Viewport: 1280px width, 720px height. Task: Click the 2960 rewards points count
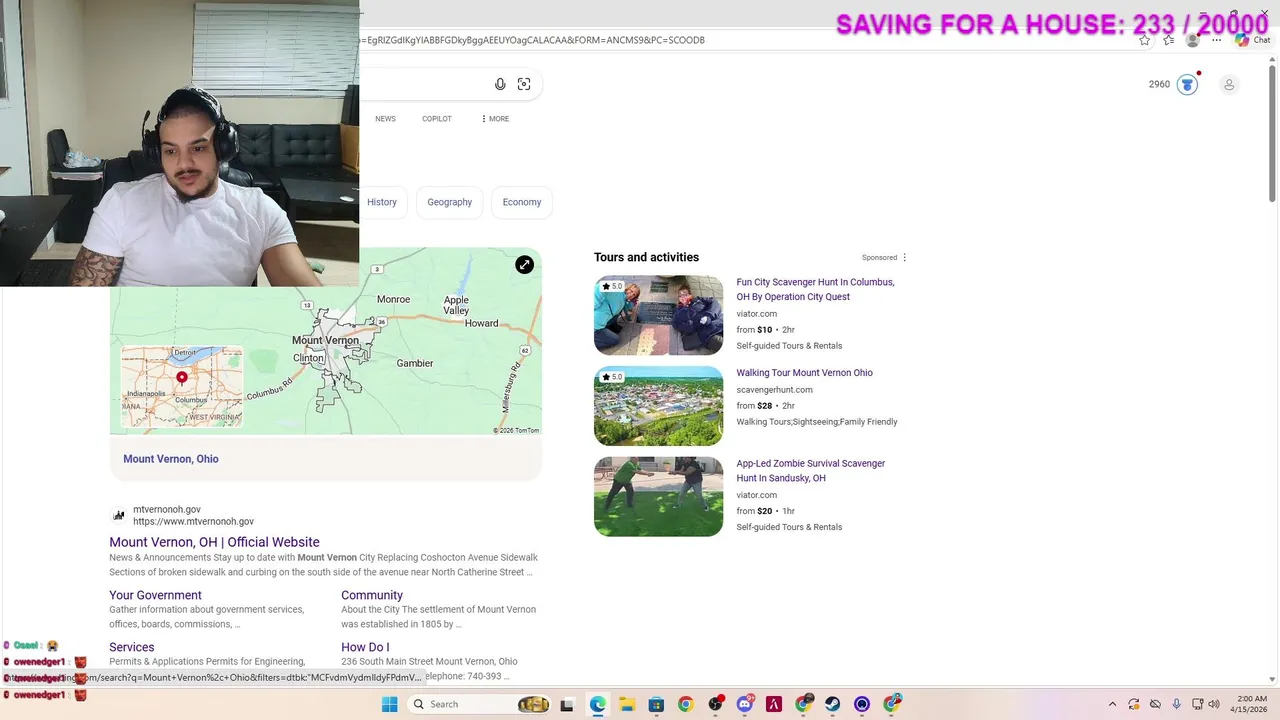pyautogui.click(x=1159, y=84)
